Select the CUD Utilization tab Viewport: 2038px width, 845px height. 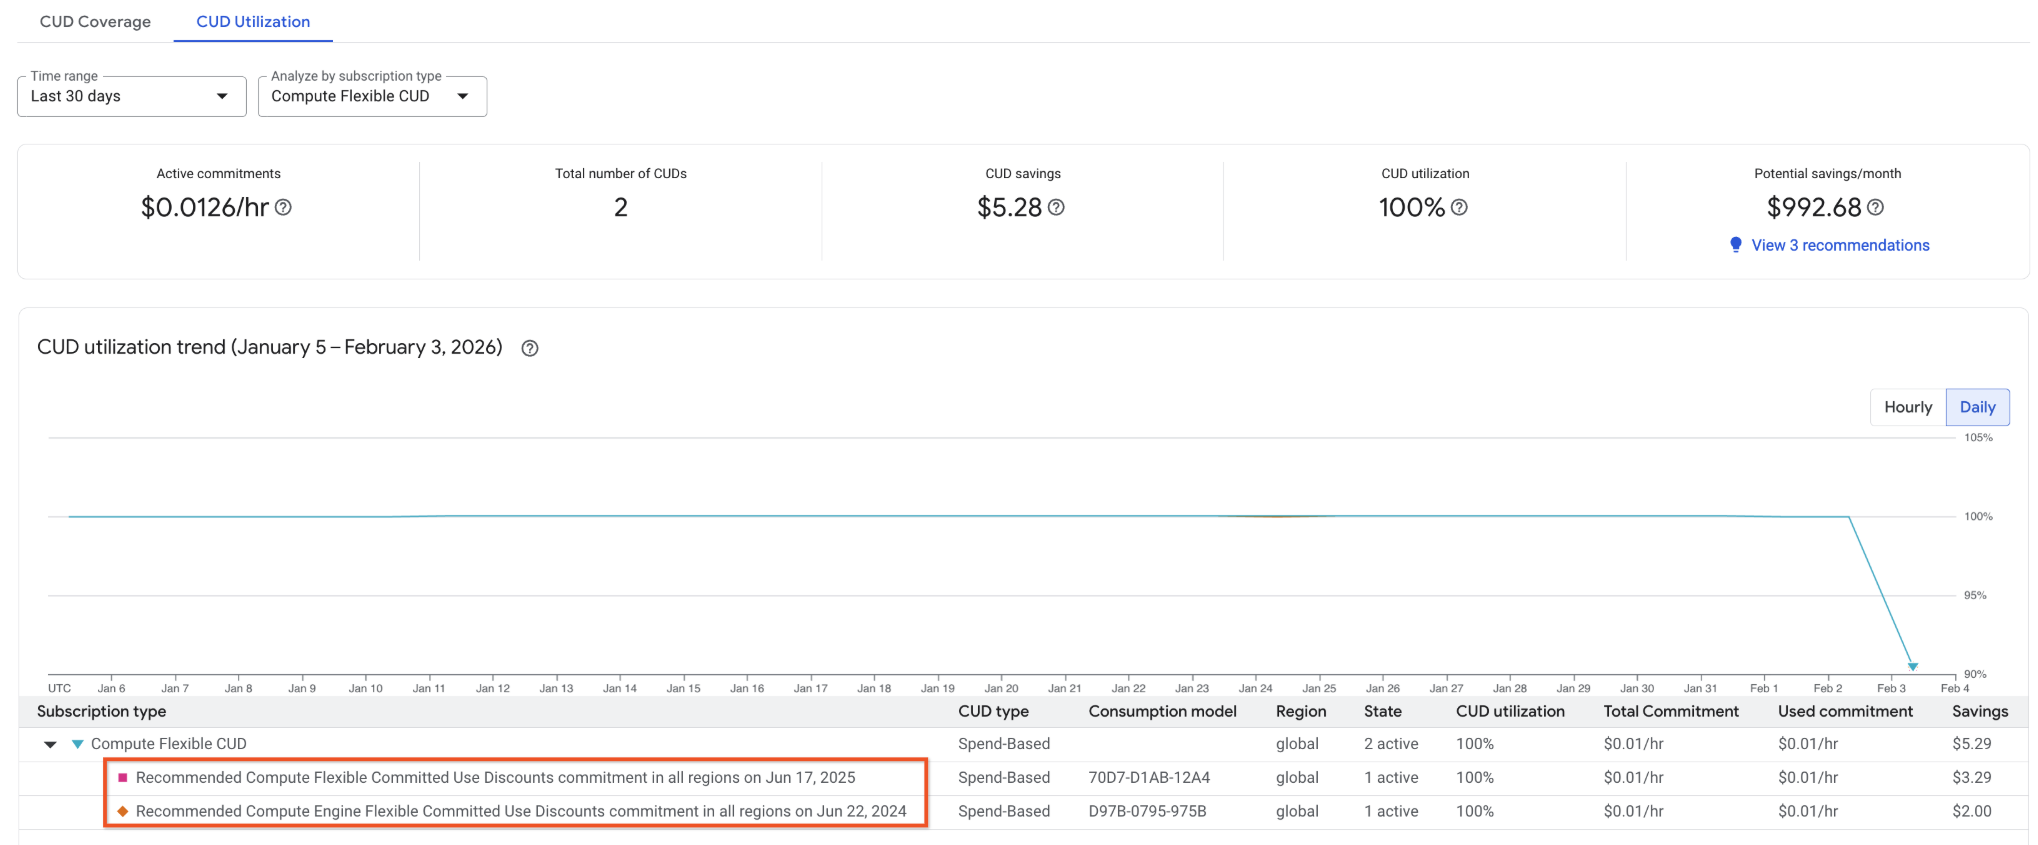coord(253,21)
